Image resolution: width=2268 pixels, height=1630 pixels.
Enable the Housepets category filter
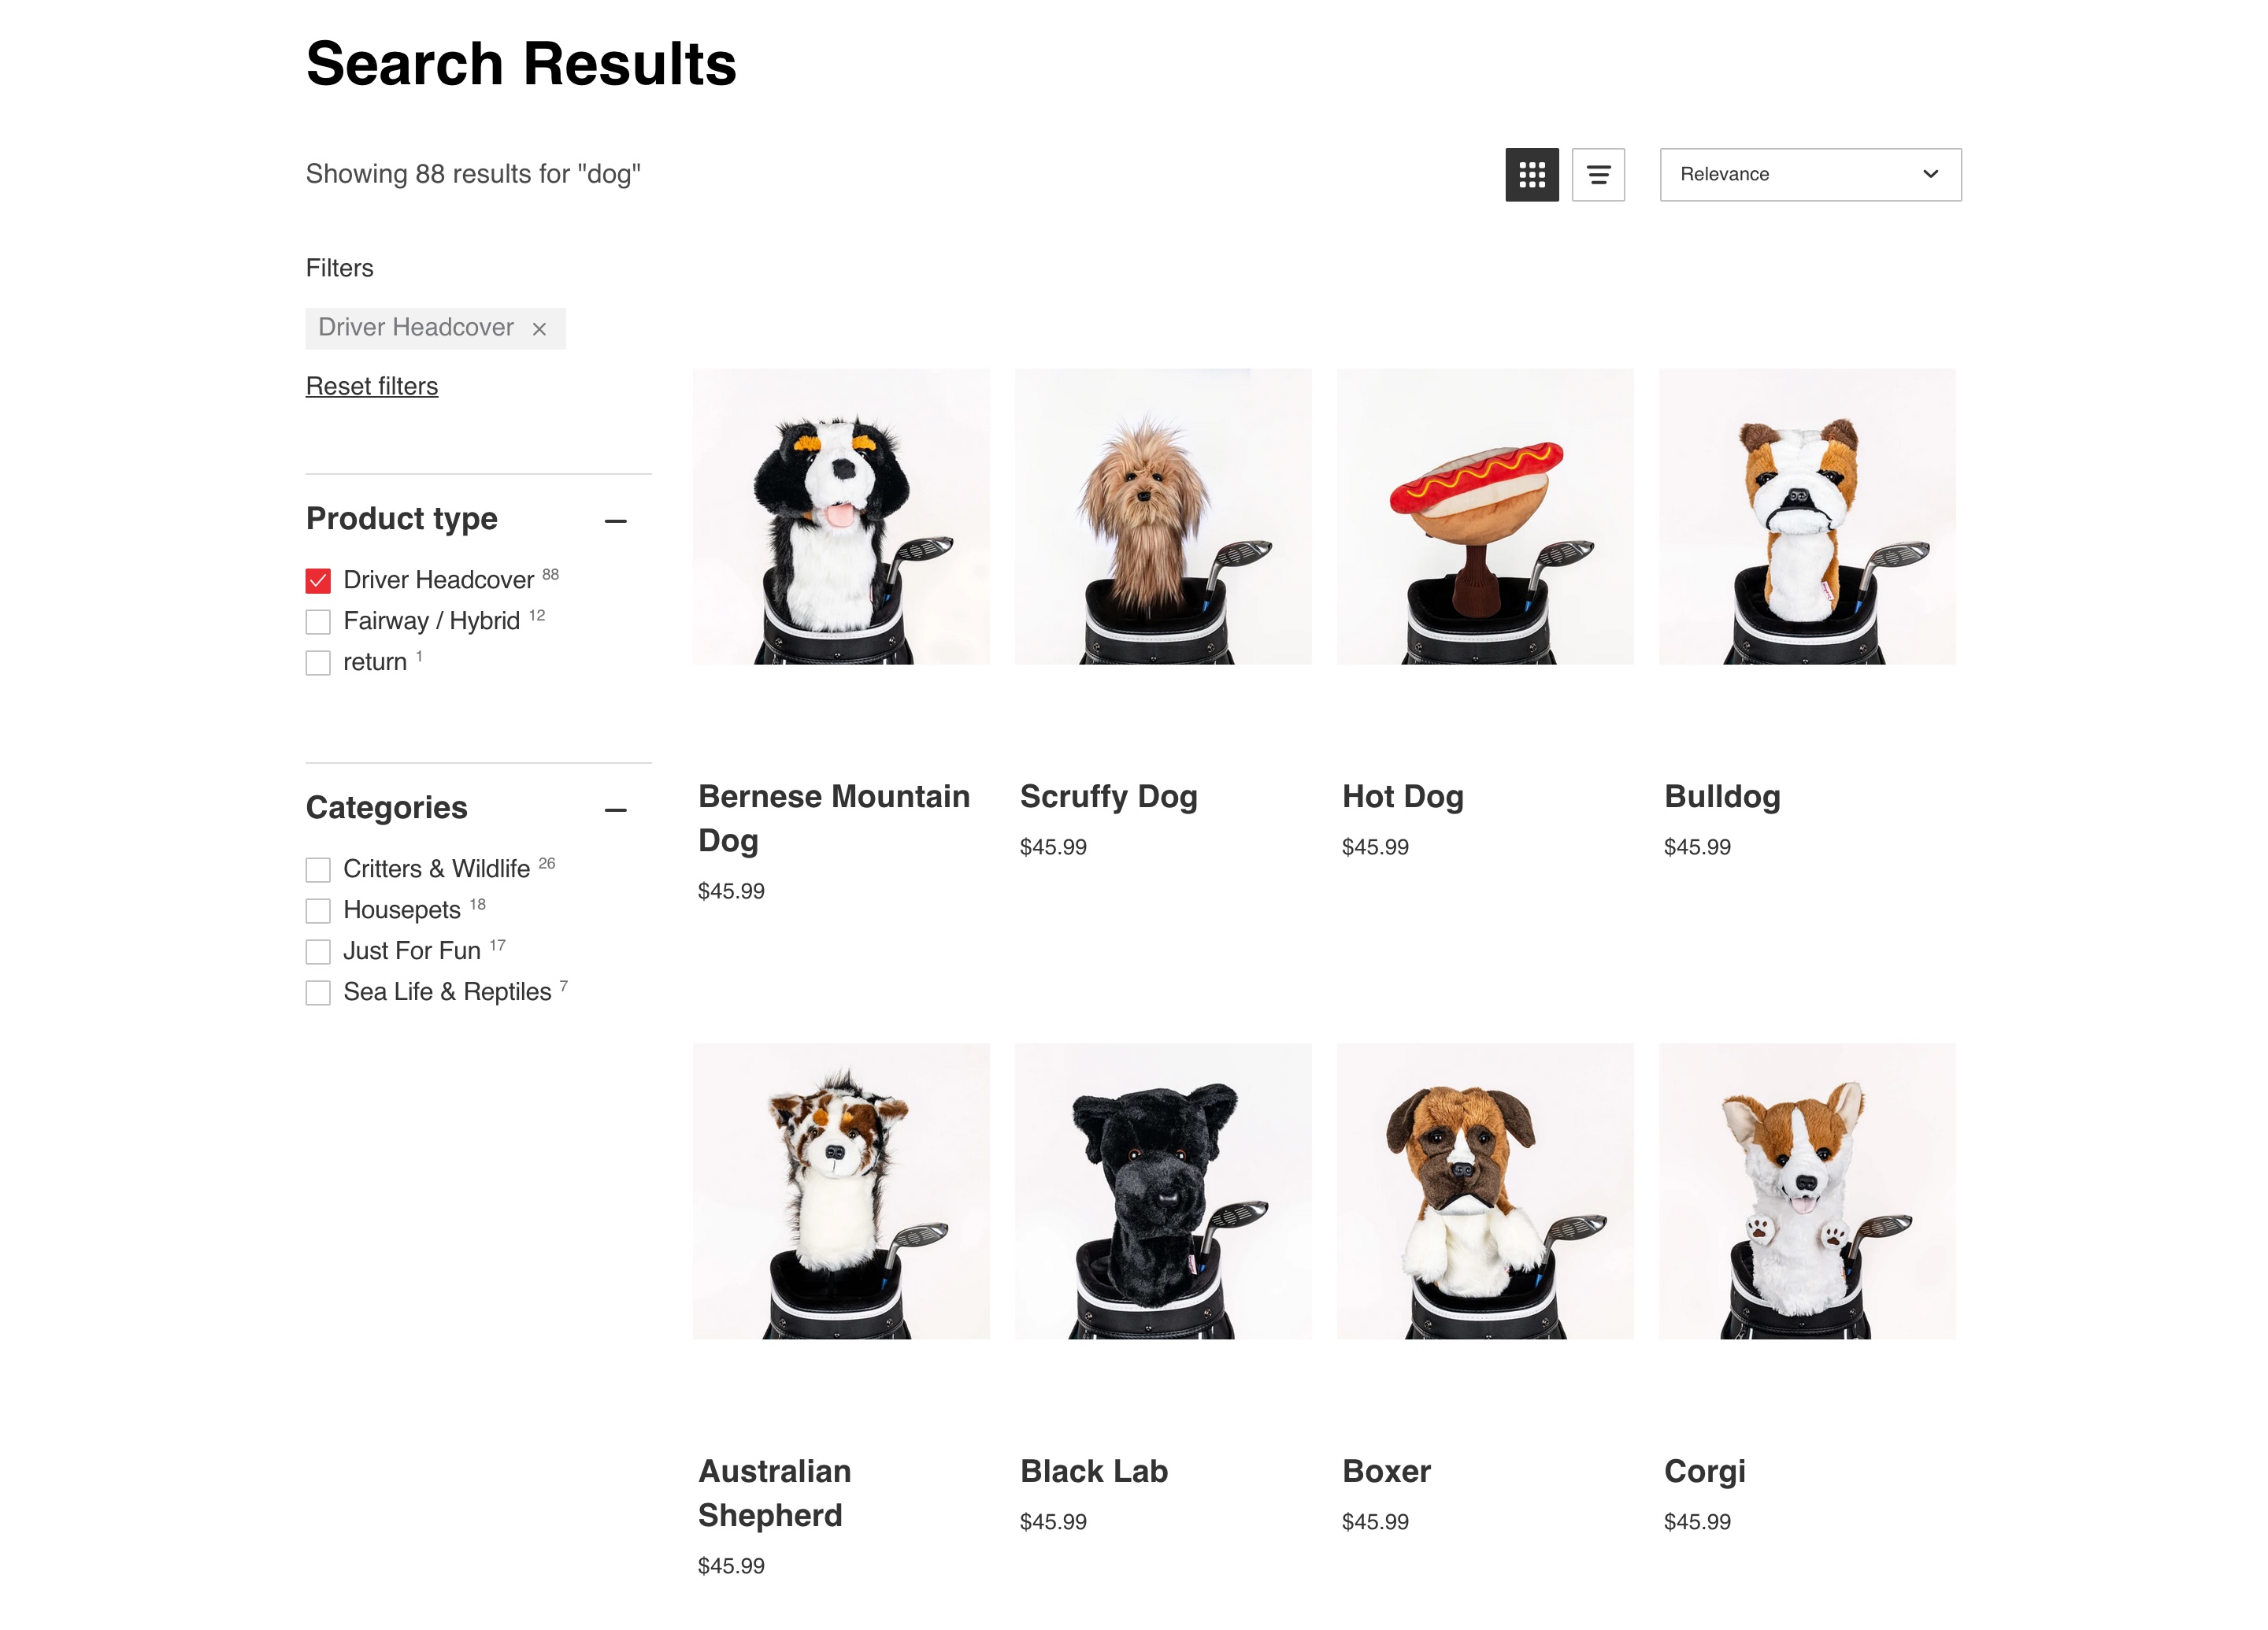click(318, 911)
